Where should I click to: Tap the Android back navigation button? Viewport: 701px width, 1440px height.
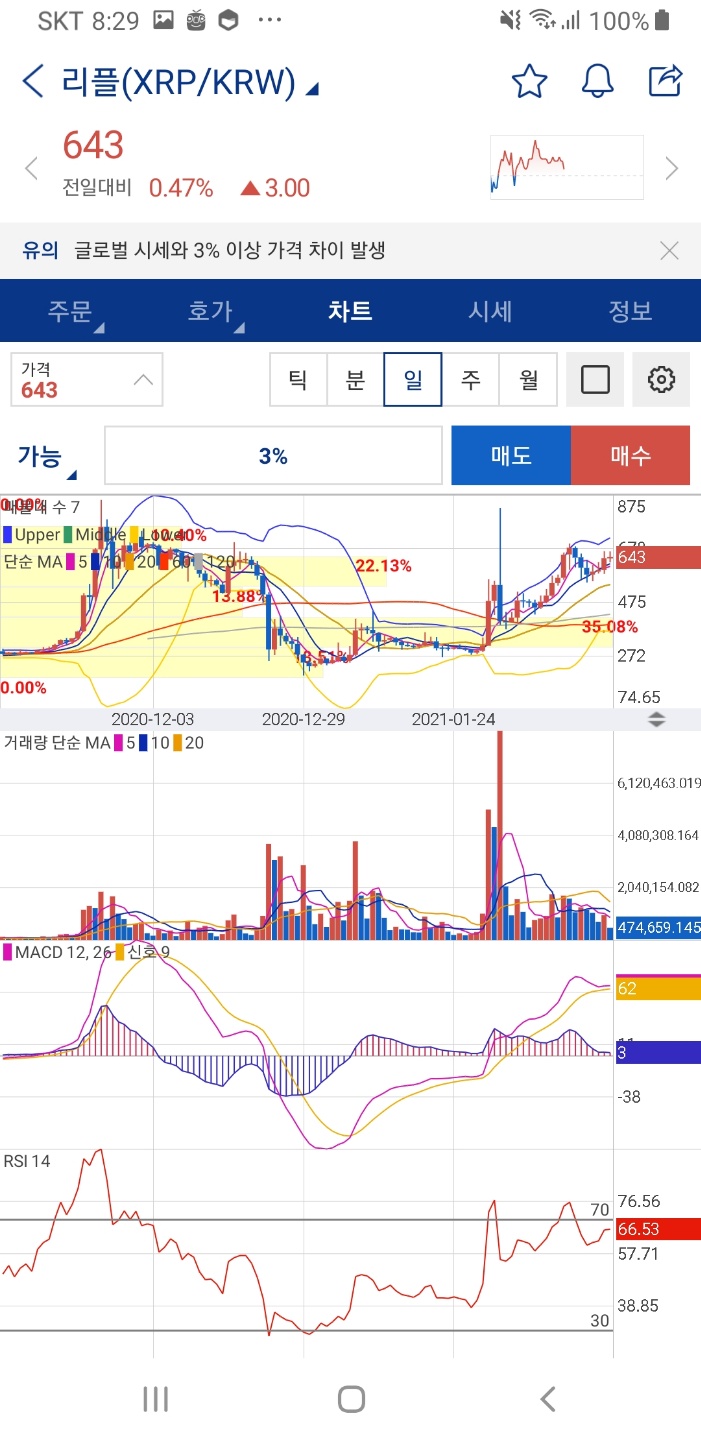coord(547,1399)
